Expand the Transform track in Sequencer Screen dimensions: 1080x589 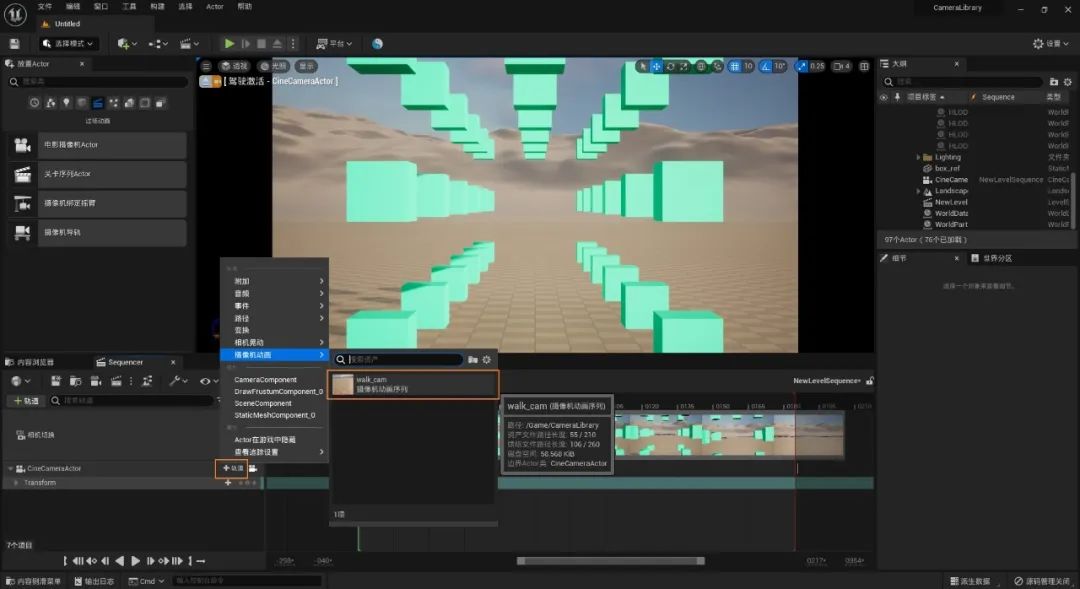[16, 483]
